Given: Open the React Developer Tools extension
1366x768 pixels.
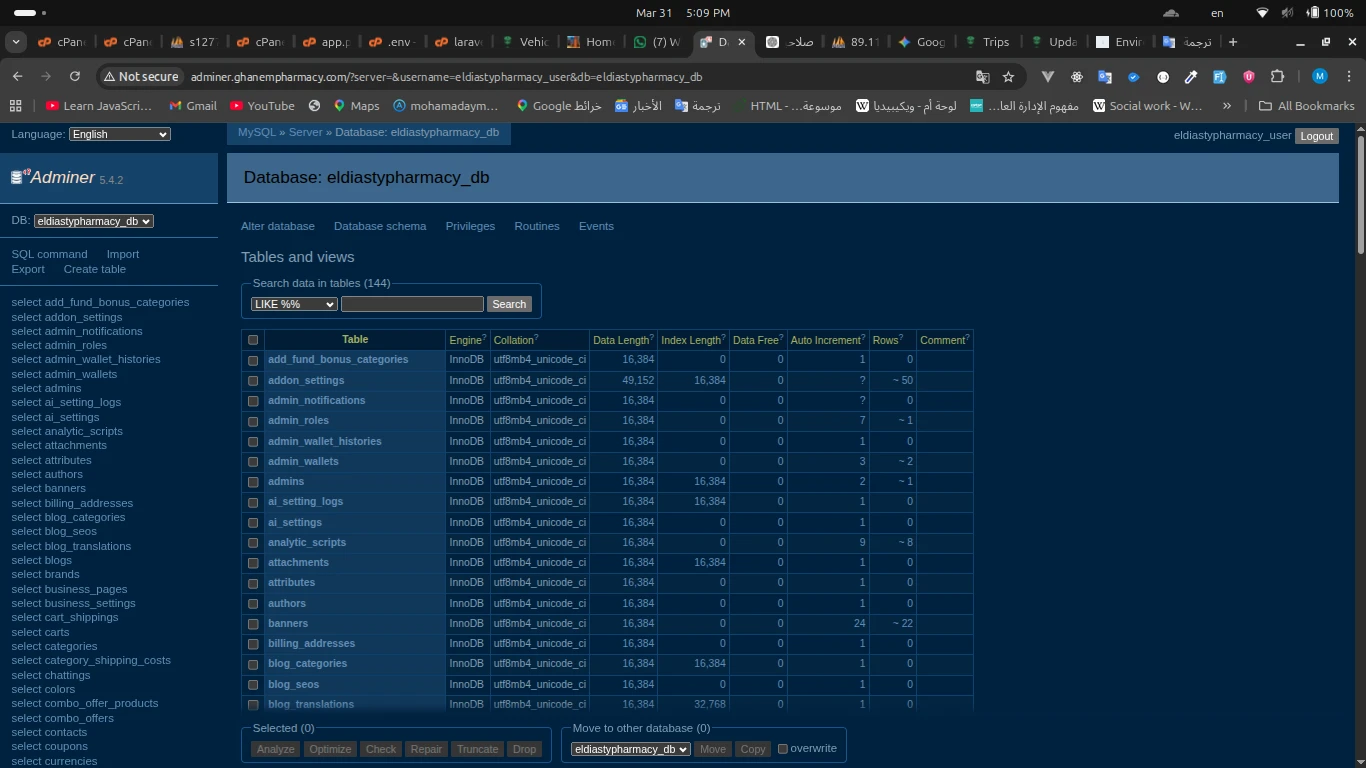Looking at the screenshot, I should (x=1076, y=77).
